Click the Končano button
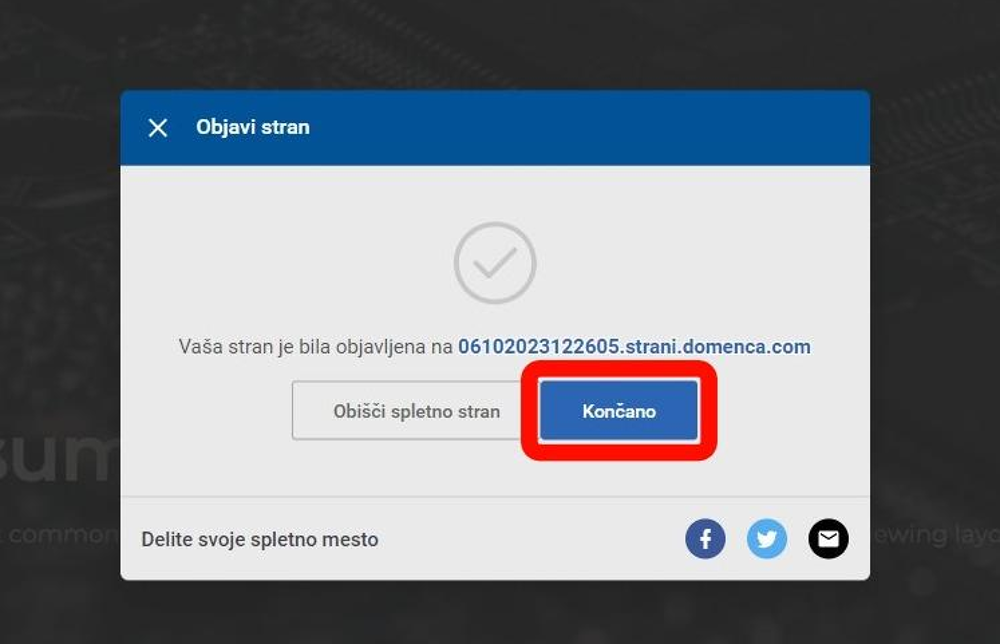 [x=619, y=411]
